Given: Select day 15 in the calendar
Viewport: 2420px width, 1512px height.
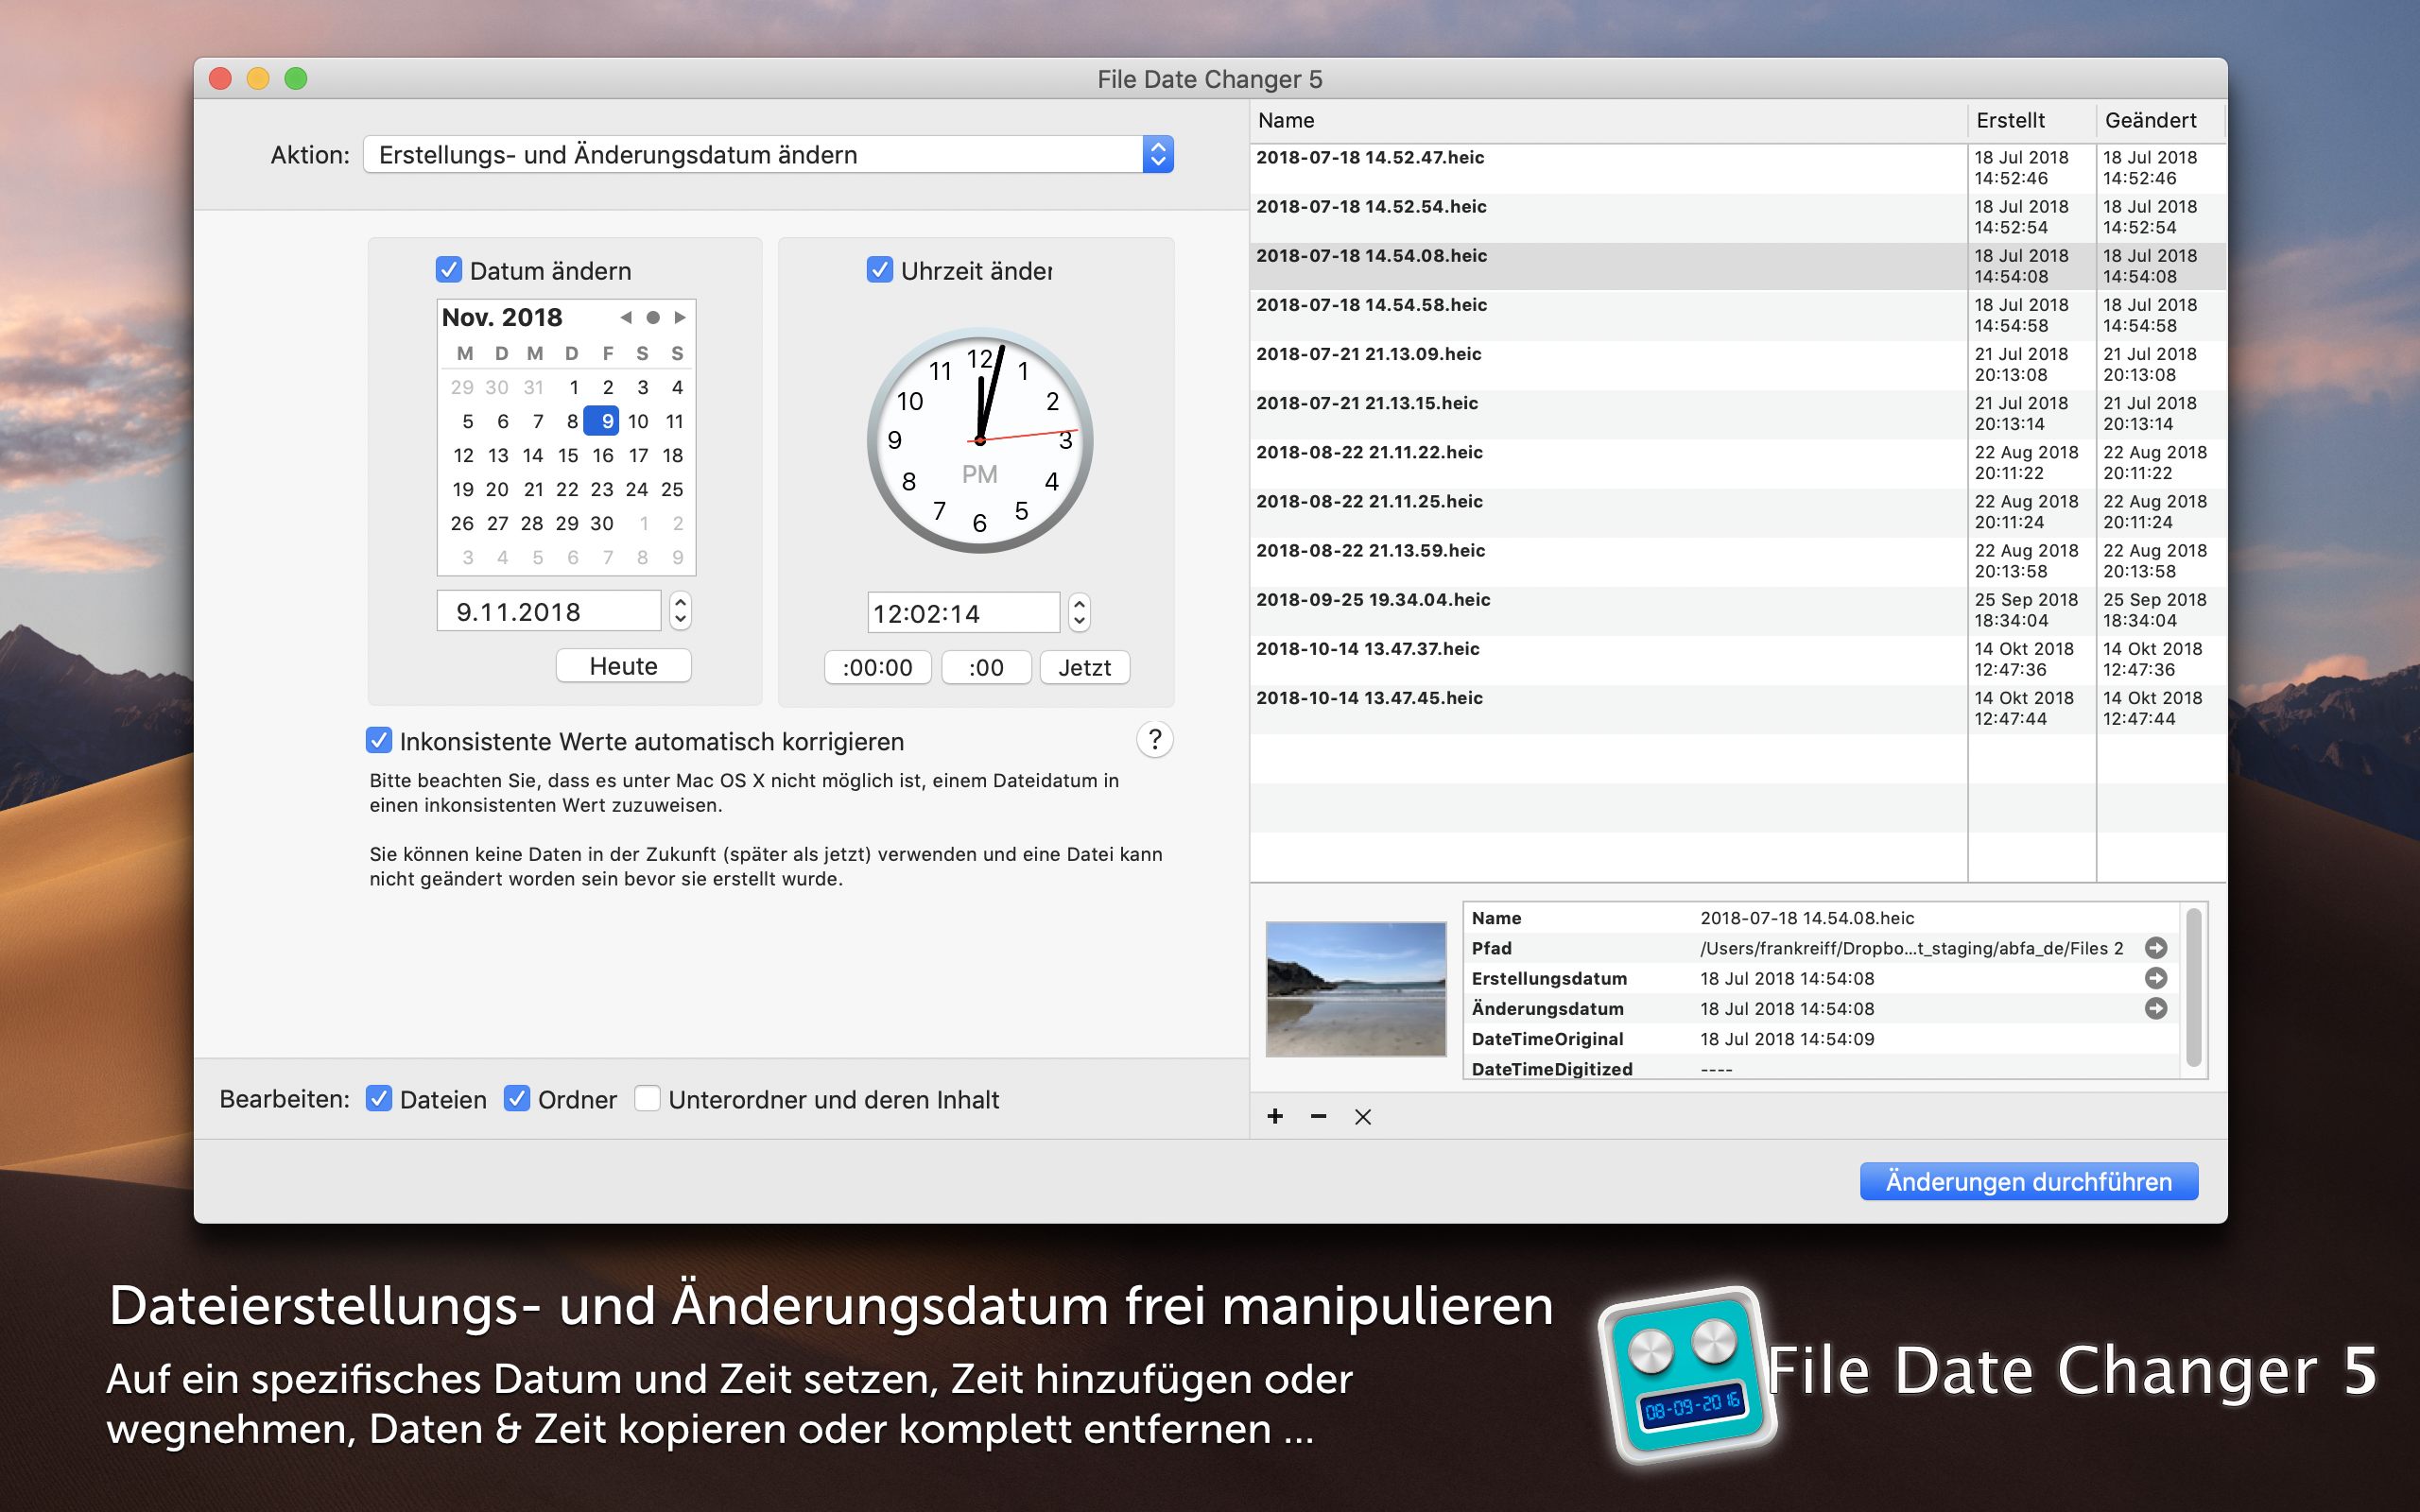Looking at the screenshot, I should coord(568,455).
